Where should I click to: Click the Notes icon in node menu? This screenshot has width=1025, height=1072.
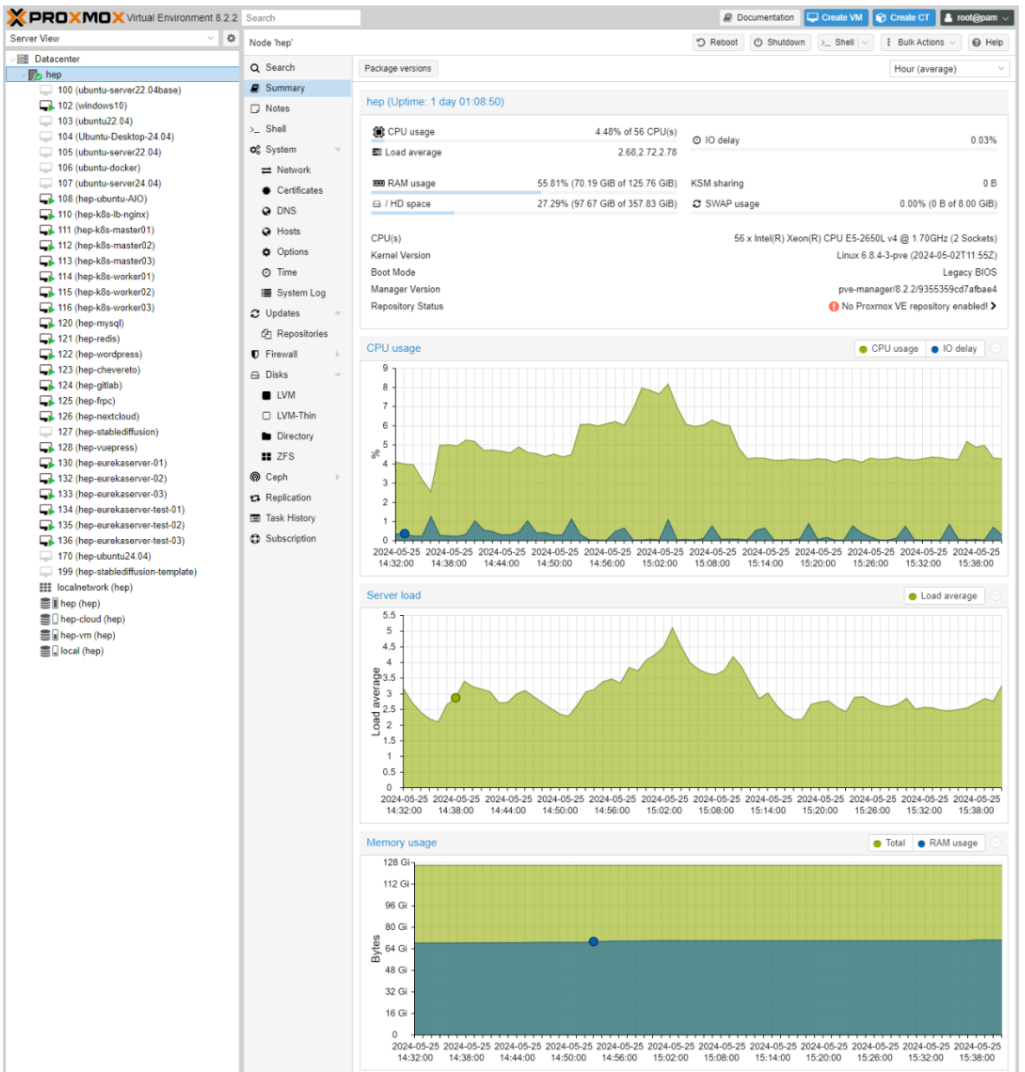255,109
